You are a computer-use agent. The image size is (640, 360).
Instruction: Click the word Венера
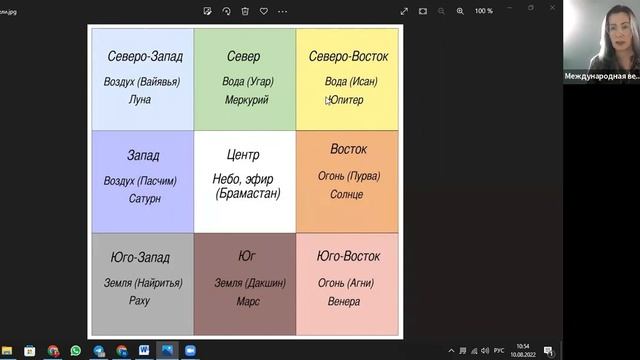[x=344, y=302]
